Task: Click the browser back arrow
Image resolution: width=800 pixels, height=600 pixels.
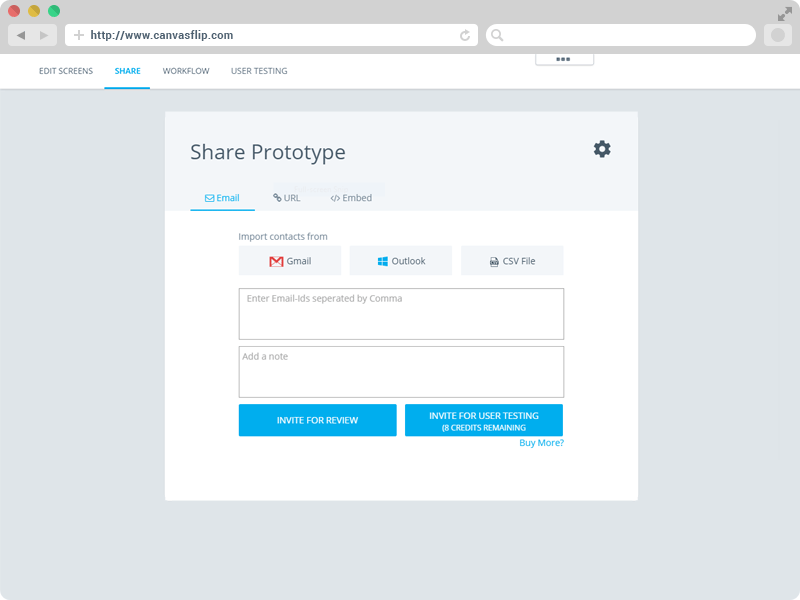Action: 21,35
